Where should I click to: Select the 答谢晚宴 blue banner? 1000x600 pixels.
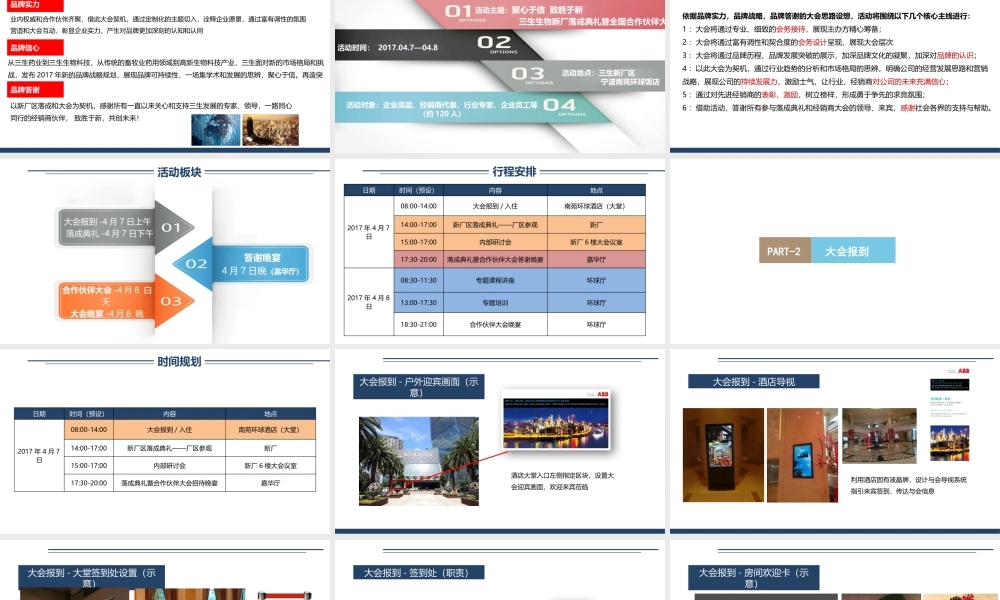point(262,263)
